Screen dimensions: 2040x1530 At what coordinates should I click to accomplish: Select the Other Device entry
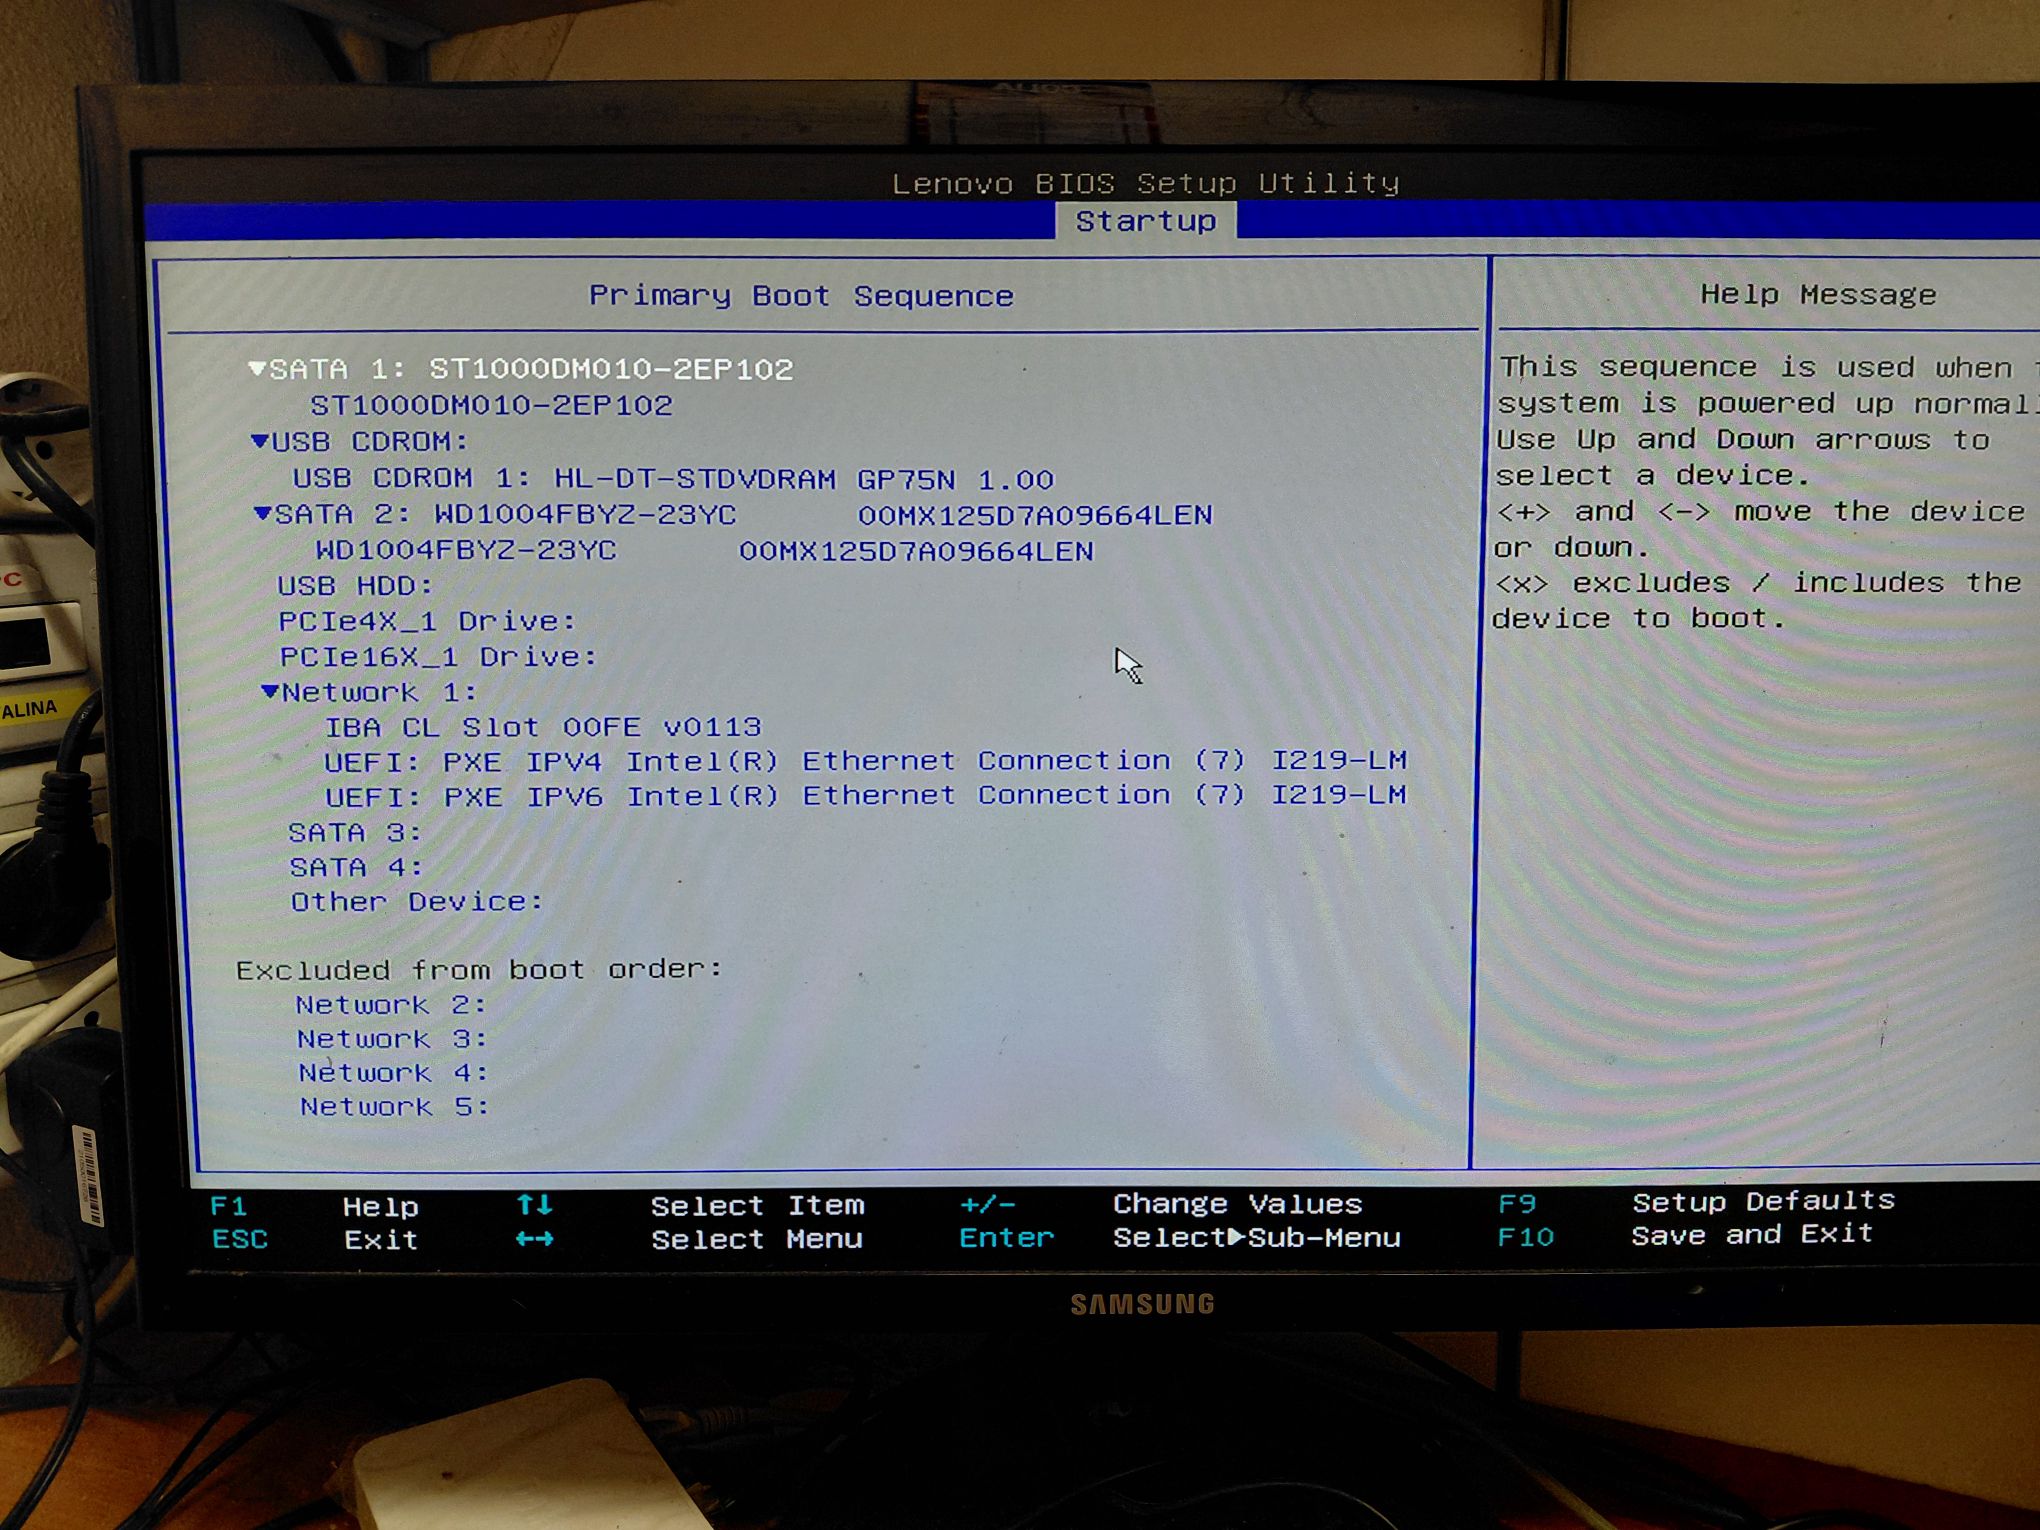point(417,902)
